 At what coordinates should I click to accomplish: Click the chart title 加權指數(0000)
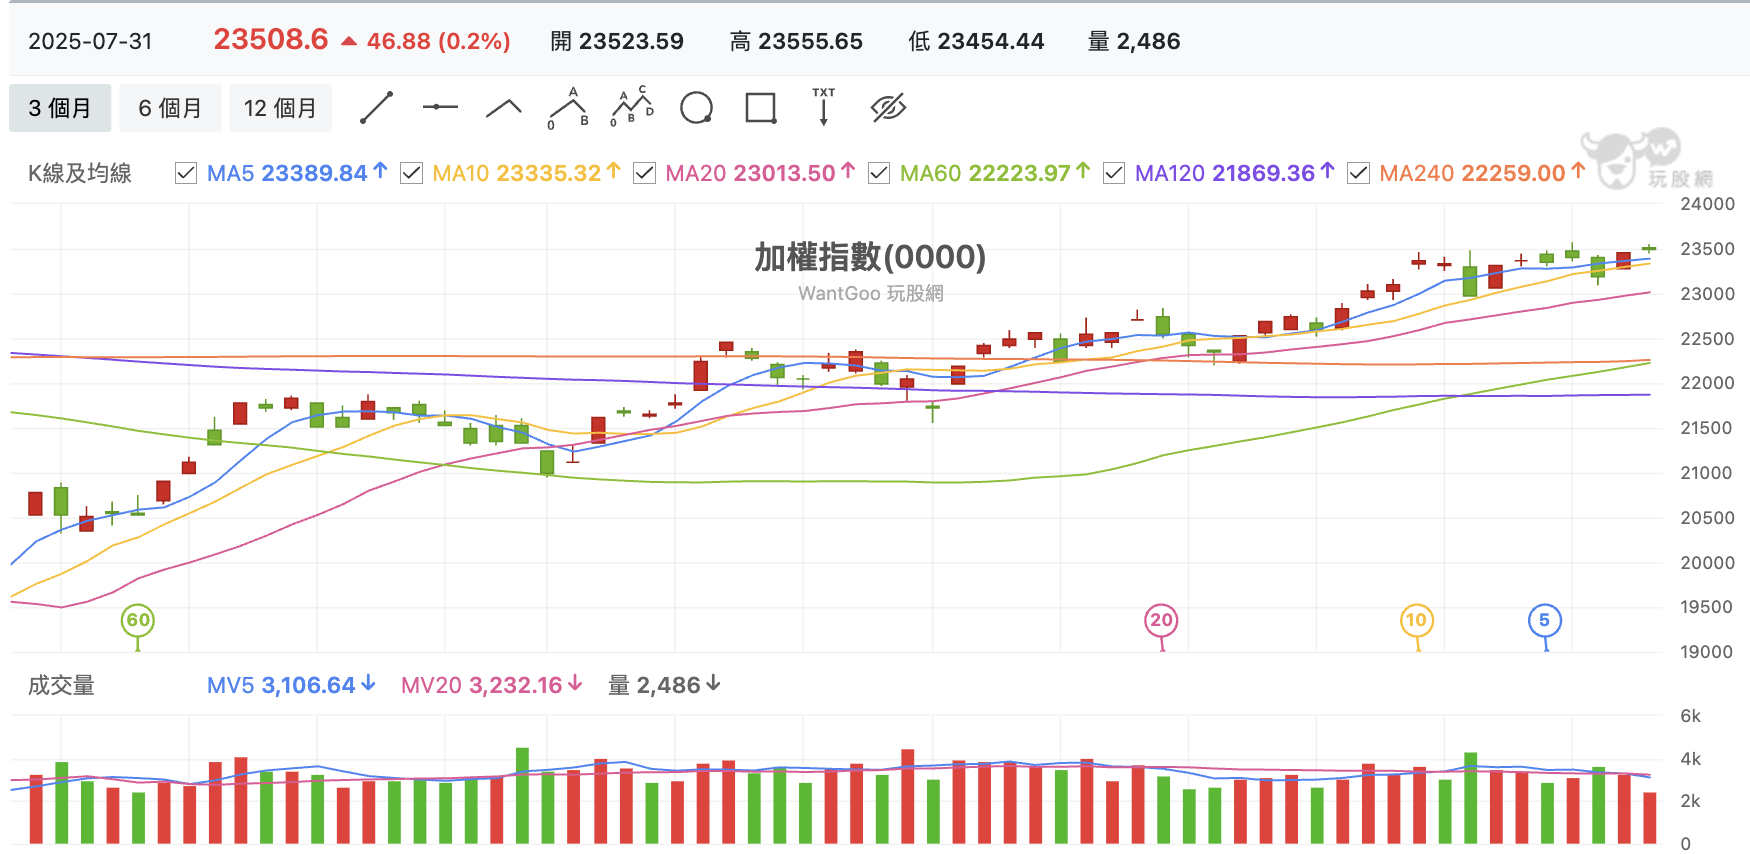point(870,257)
